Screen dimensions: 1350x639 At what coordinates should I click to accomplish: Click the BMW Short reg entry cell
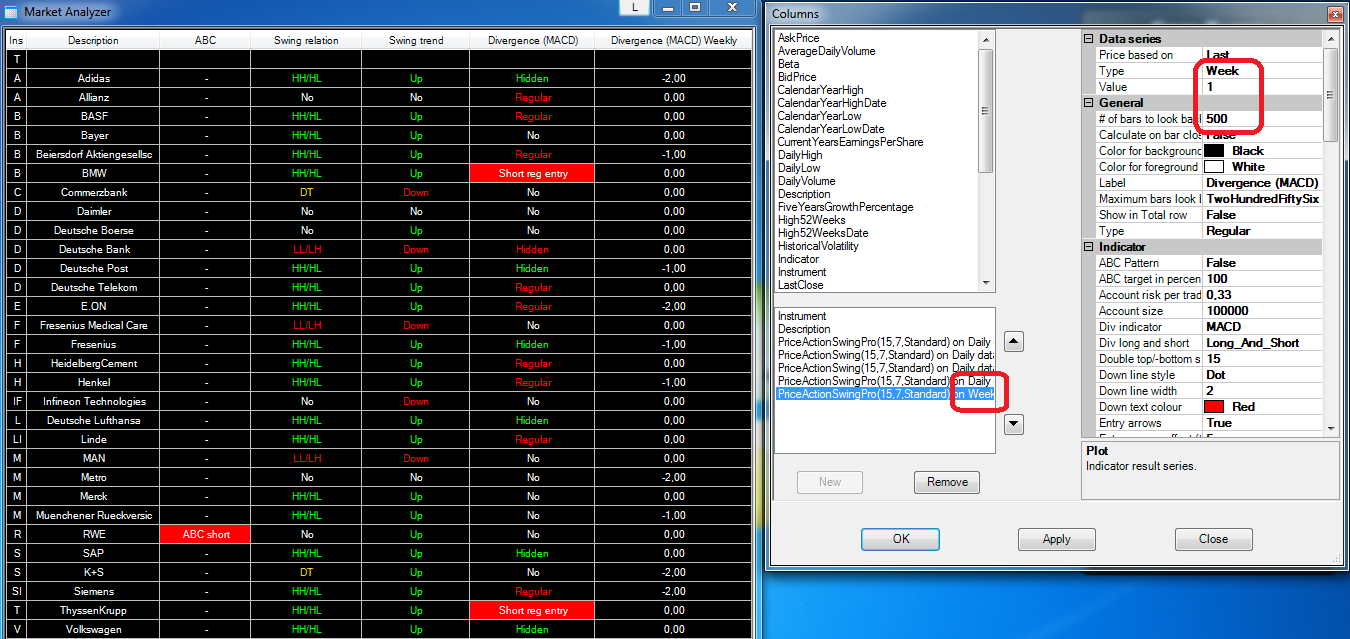(x=532, y=173)
